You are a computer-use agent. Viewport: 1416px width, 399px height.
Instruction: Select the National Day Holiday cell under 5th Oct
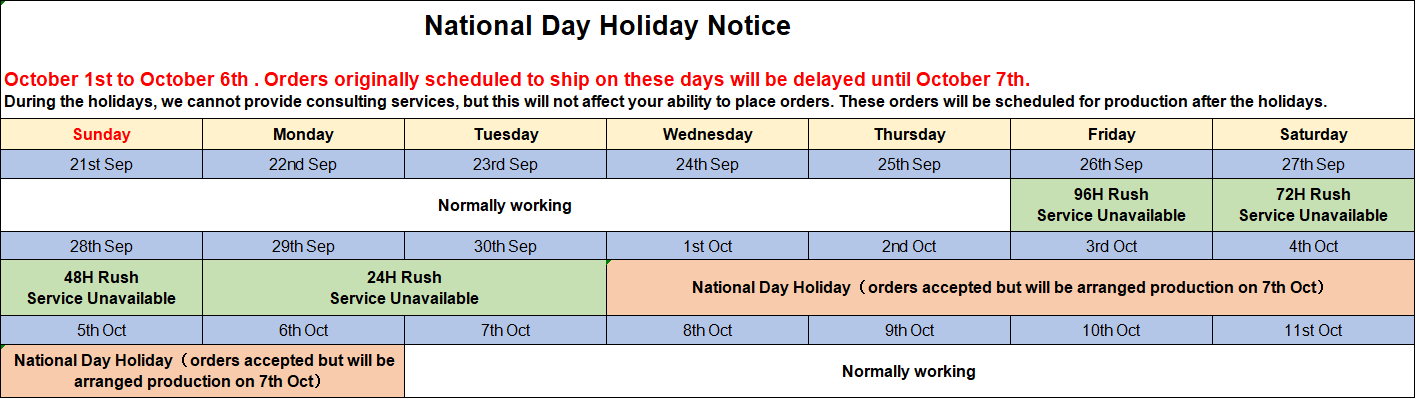(203, 371)
